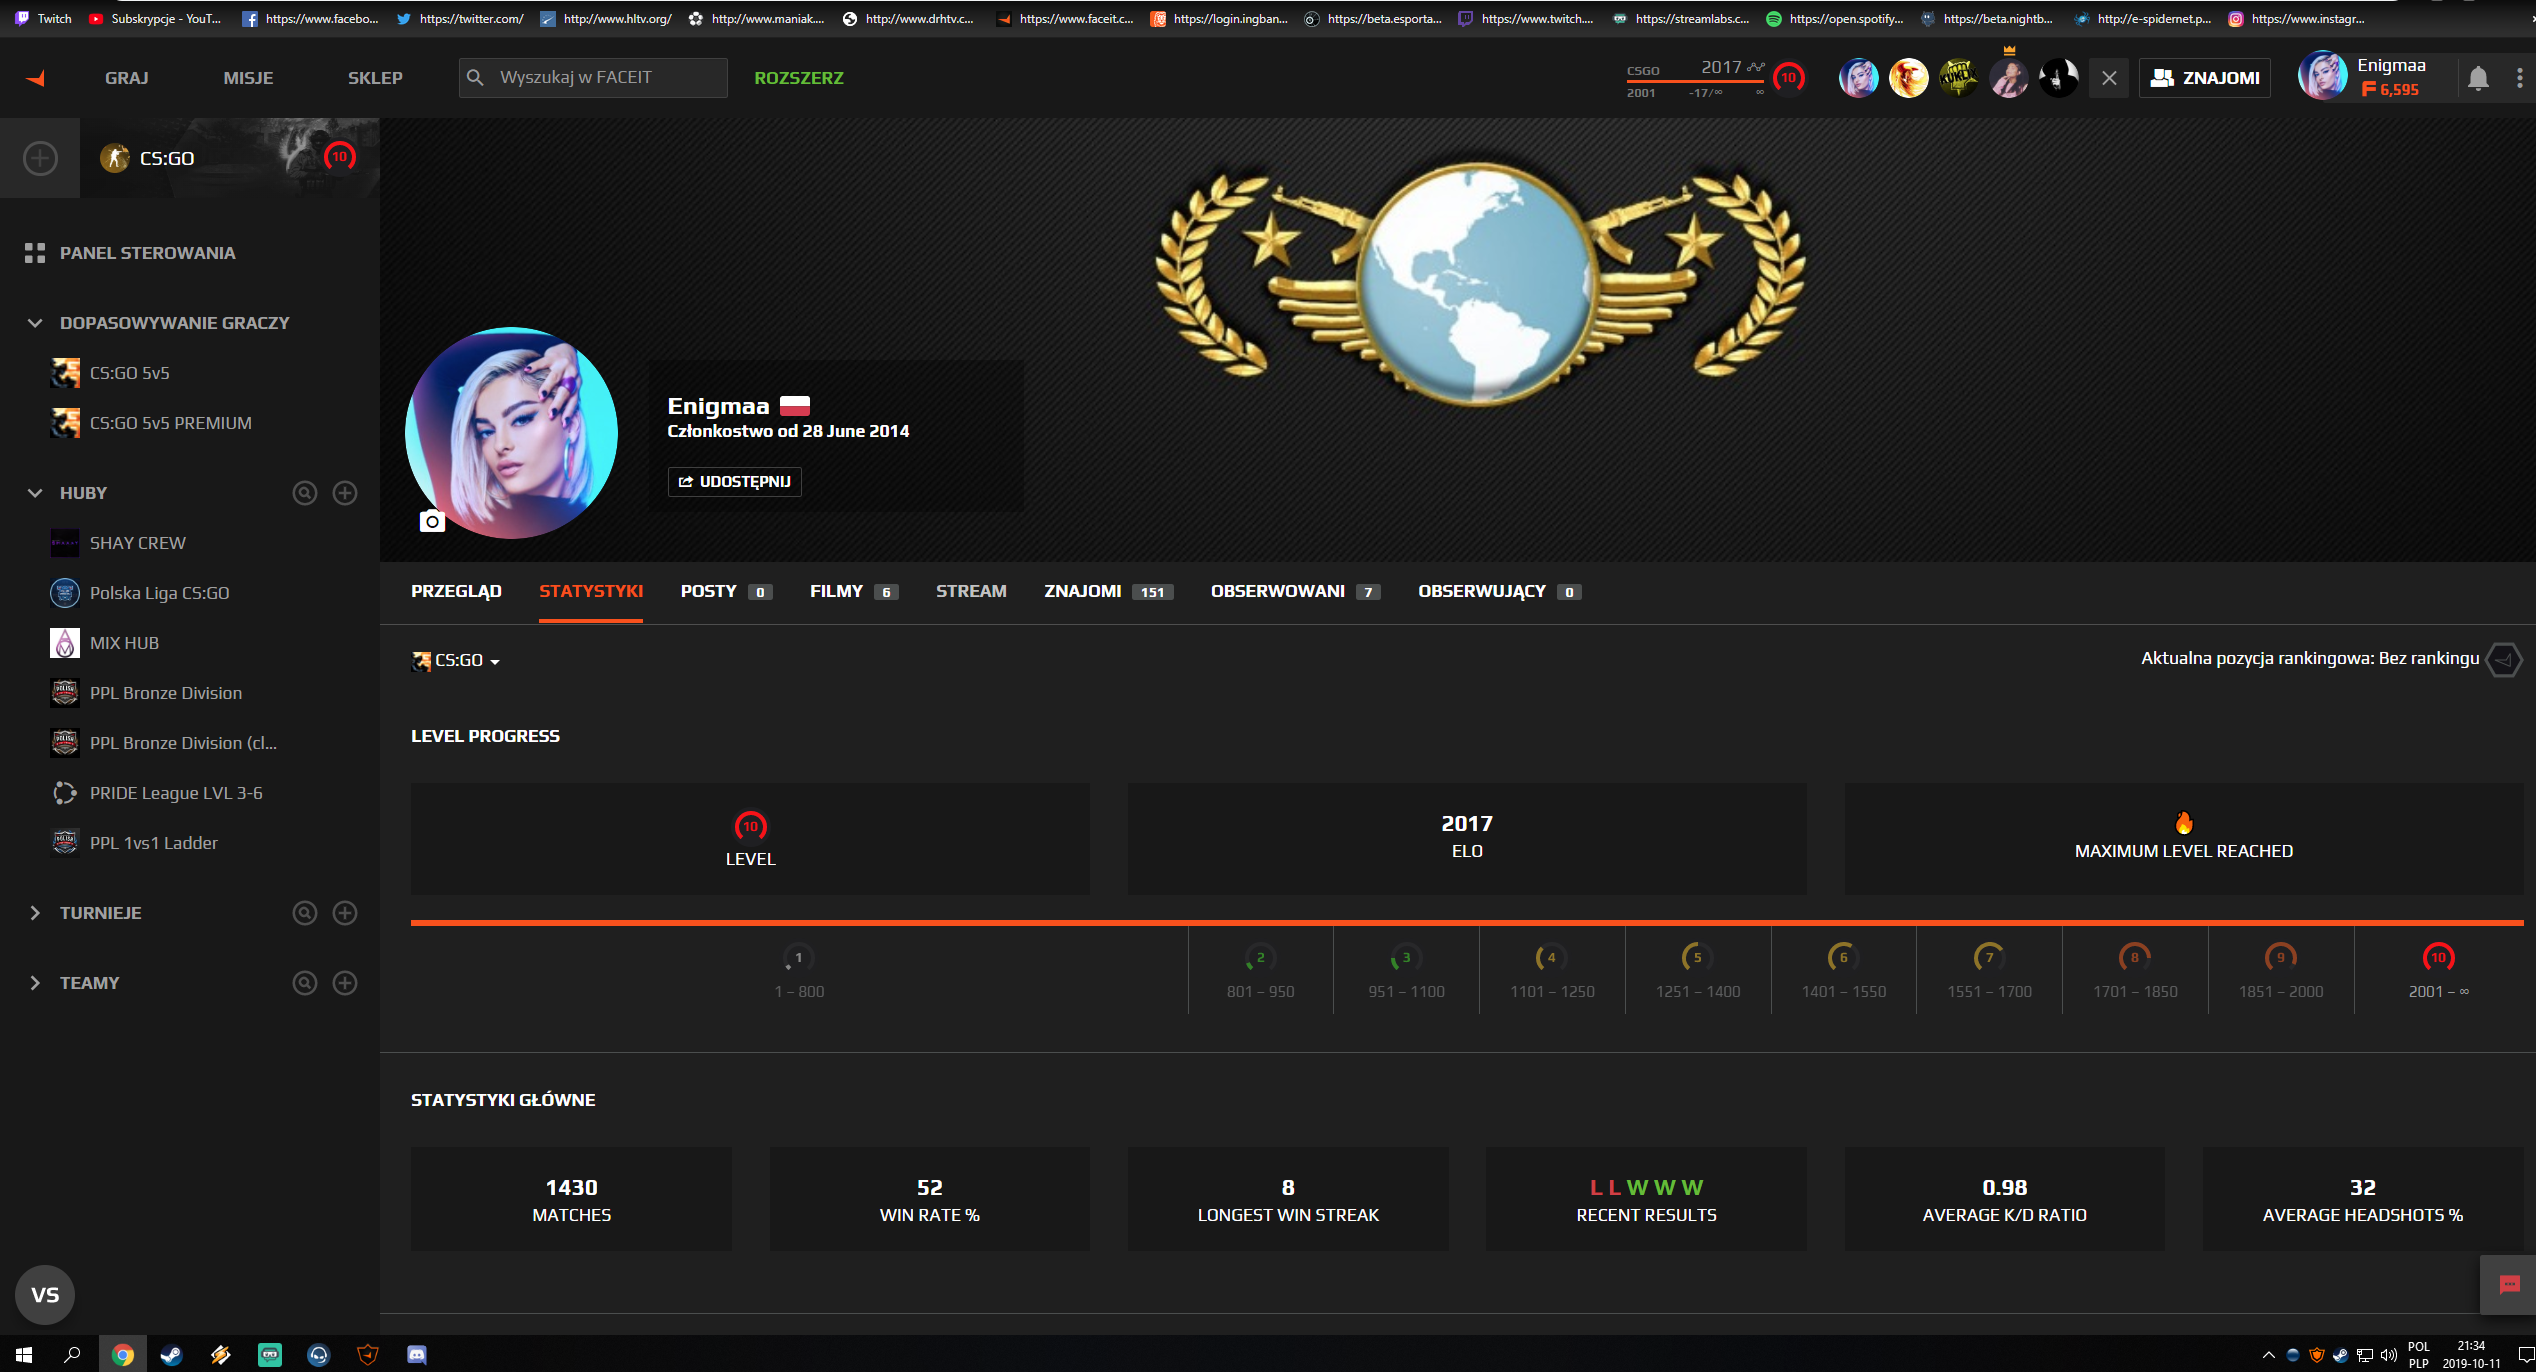Screen dimensions: 2536x1372
Task: Switch to the PRZEGLĄD tab
Action: pyautogui.click(x=456, y=591)
